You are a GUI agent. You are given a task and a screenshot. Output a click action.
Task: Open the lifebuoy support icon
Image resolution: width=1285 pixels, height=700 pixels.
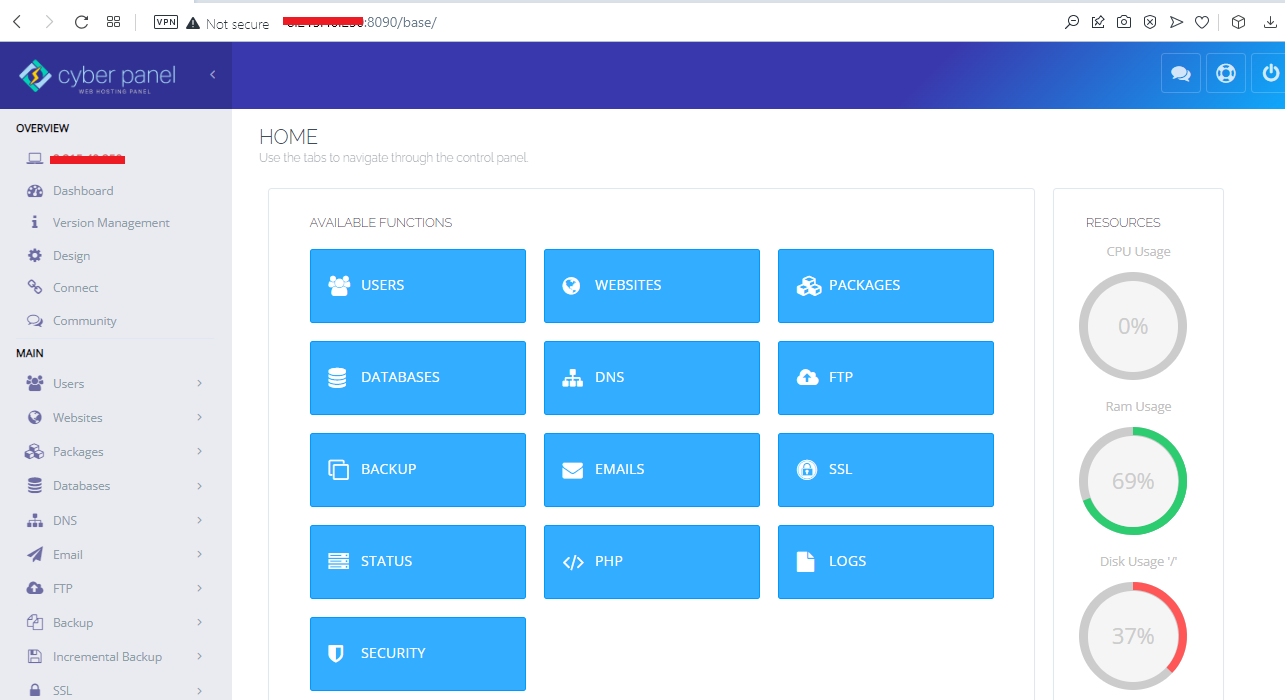[x=1225, y=74]
